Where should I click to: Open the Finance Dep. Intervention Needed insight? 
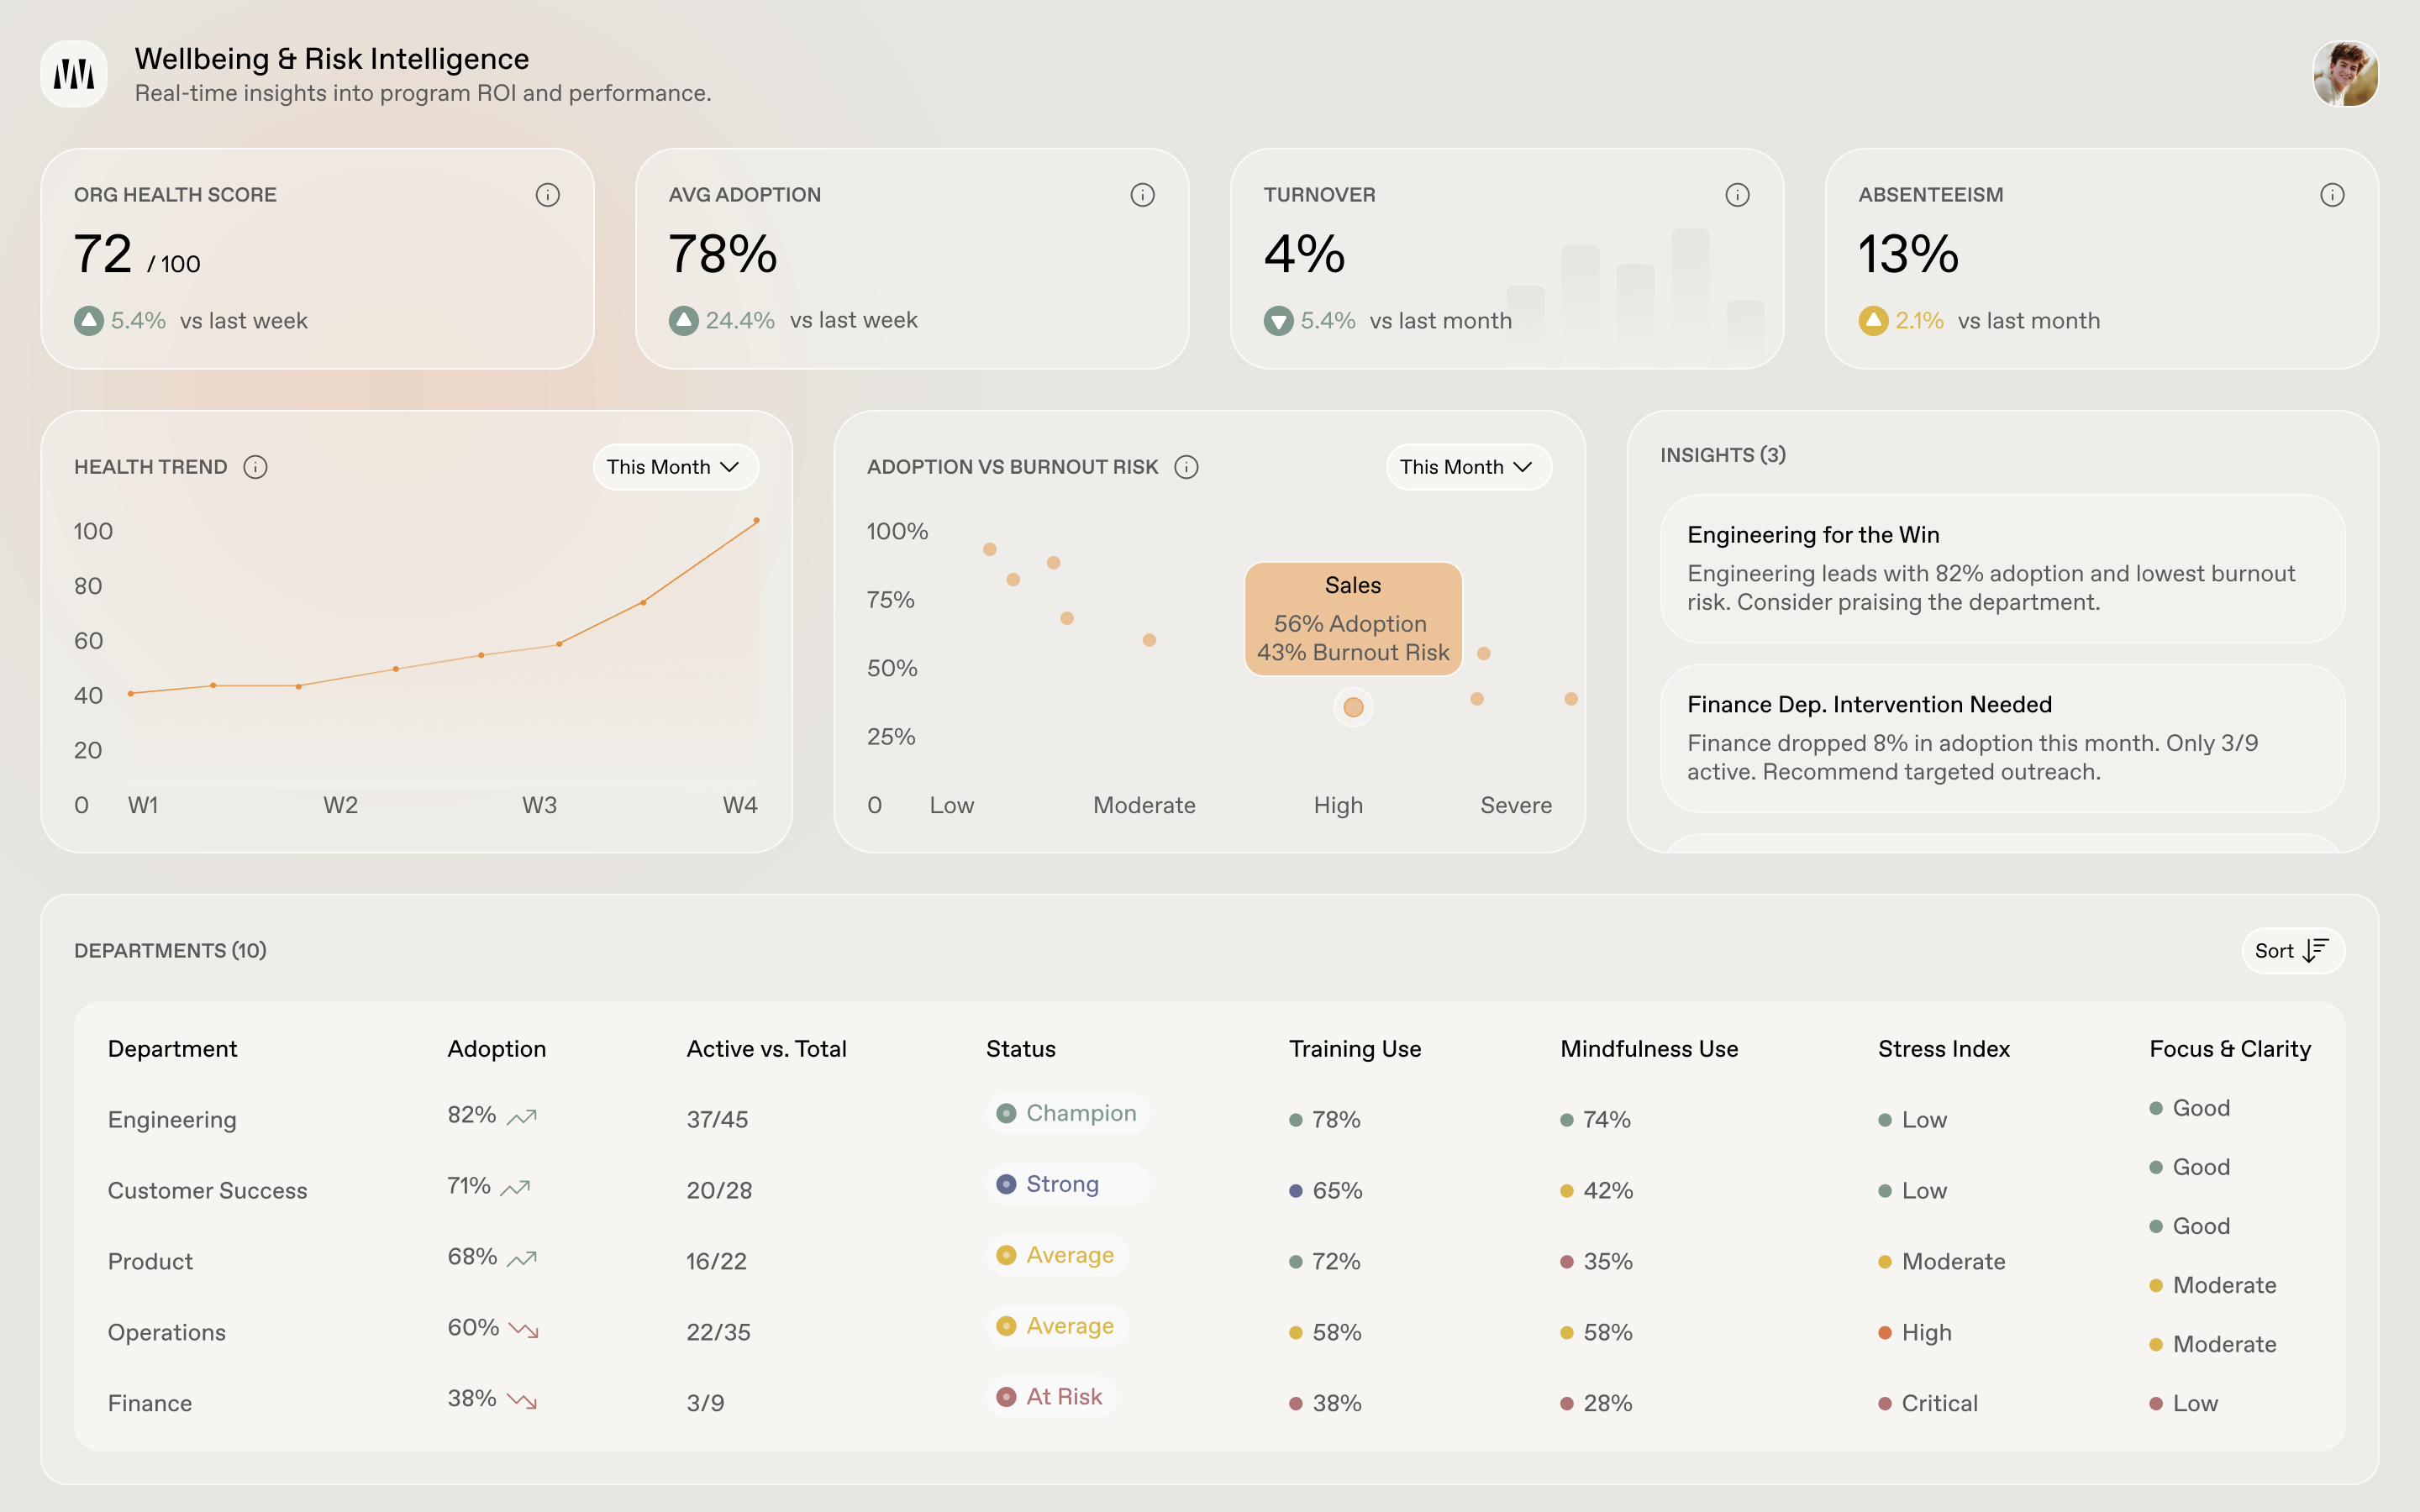pyautogui.click(x=2001, y=738)
